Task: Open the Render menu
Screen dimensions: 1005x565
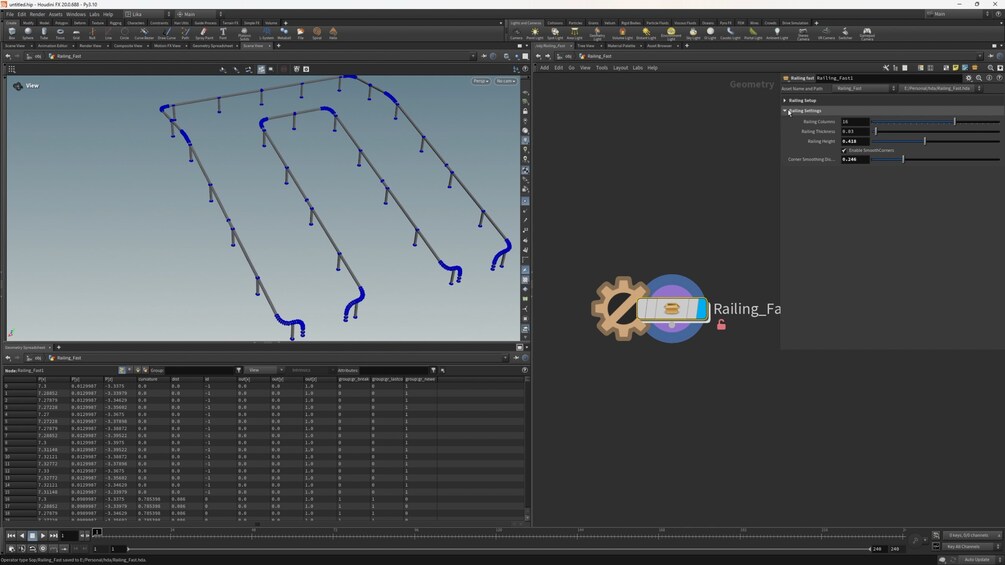Action: 37,14
